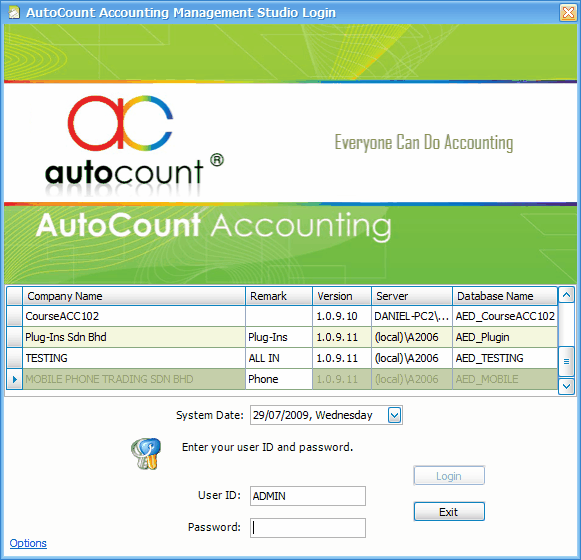Image resolution: width=581 pixels, height=560 pixels.
Task: Open the System Date dropdown
Action: coord(394,415)
